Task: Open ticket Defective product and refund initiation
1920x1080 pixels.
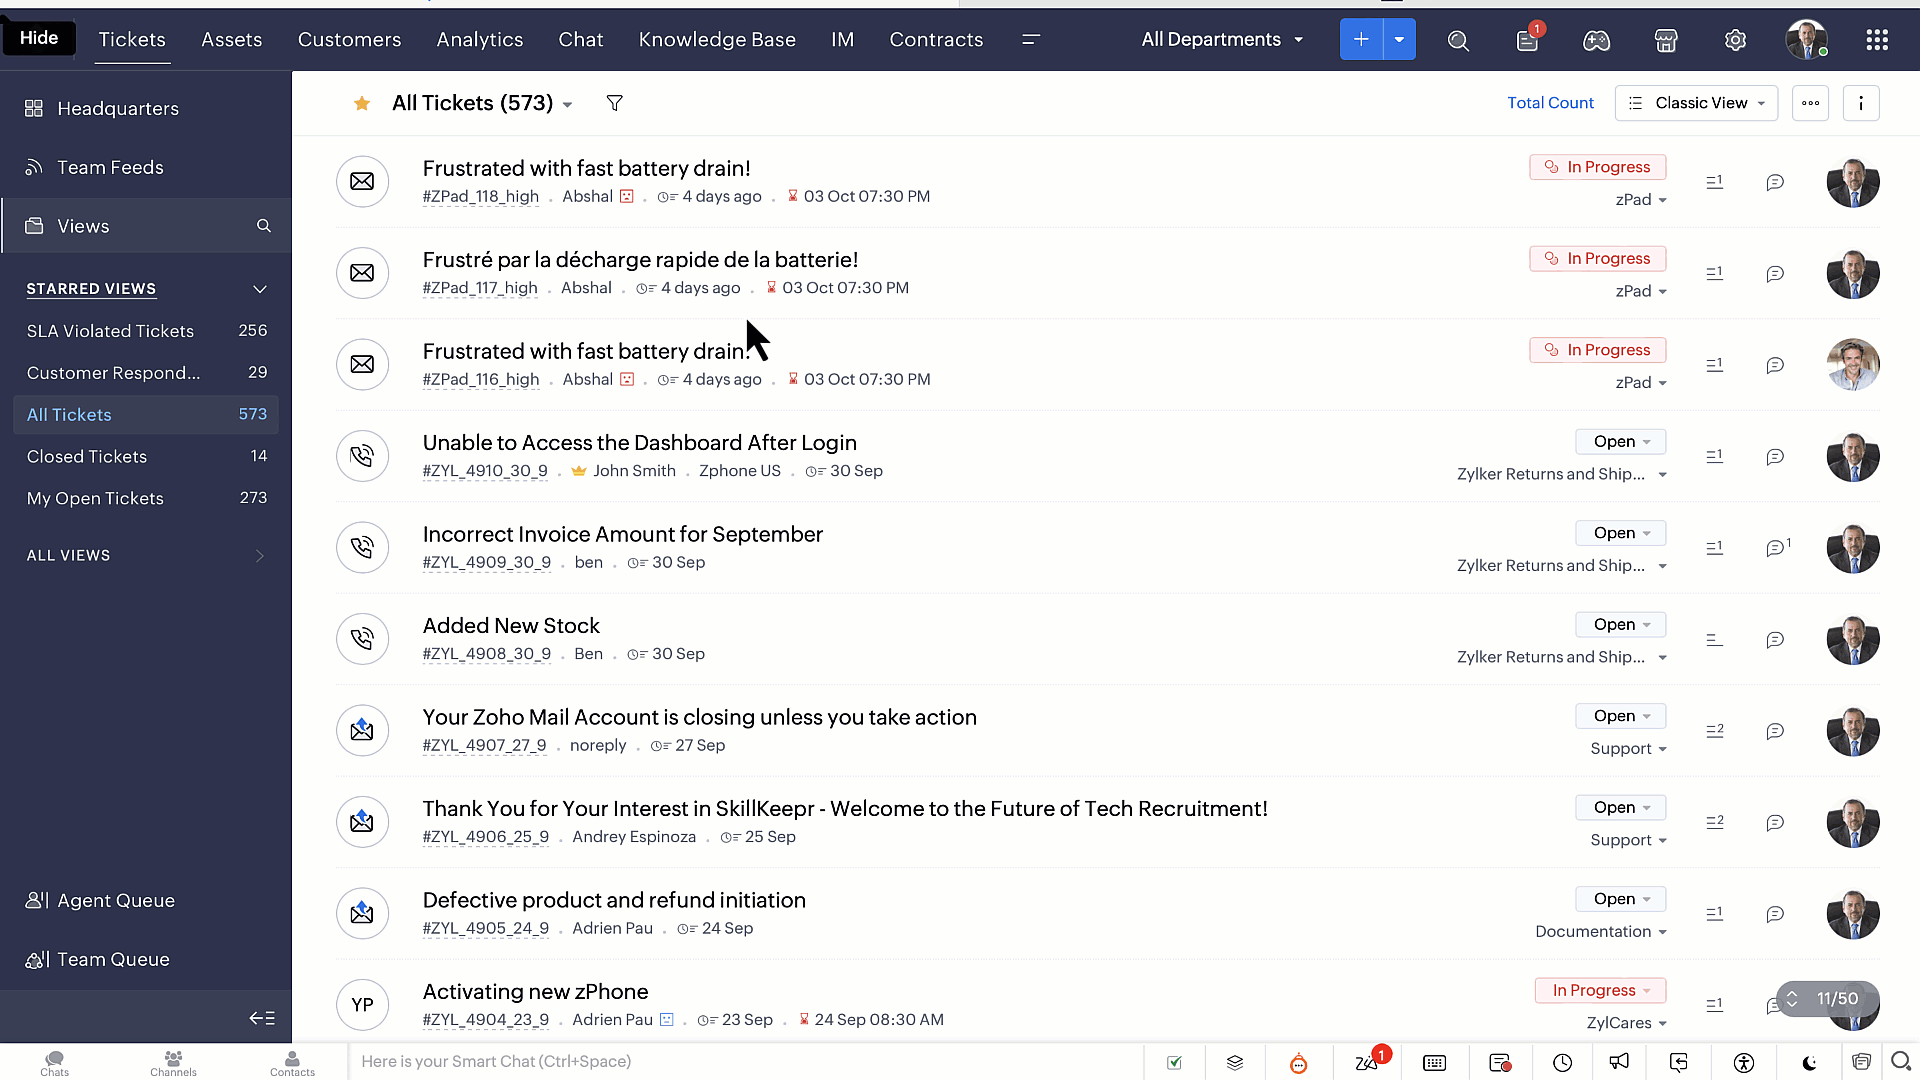Action: coord(614,900)
